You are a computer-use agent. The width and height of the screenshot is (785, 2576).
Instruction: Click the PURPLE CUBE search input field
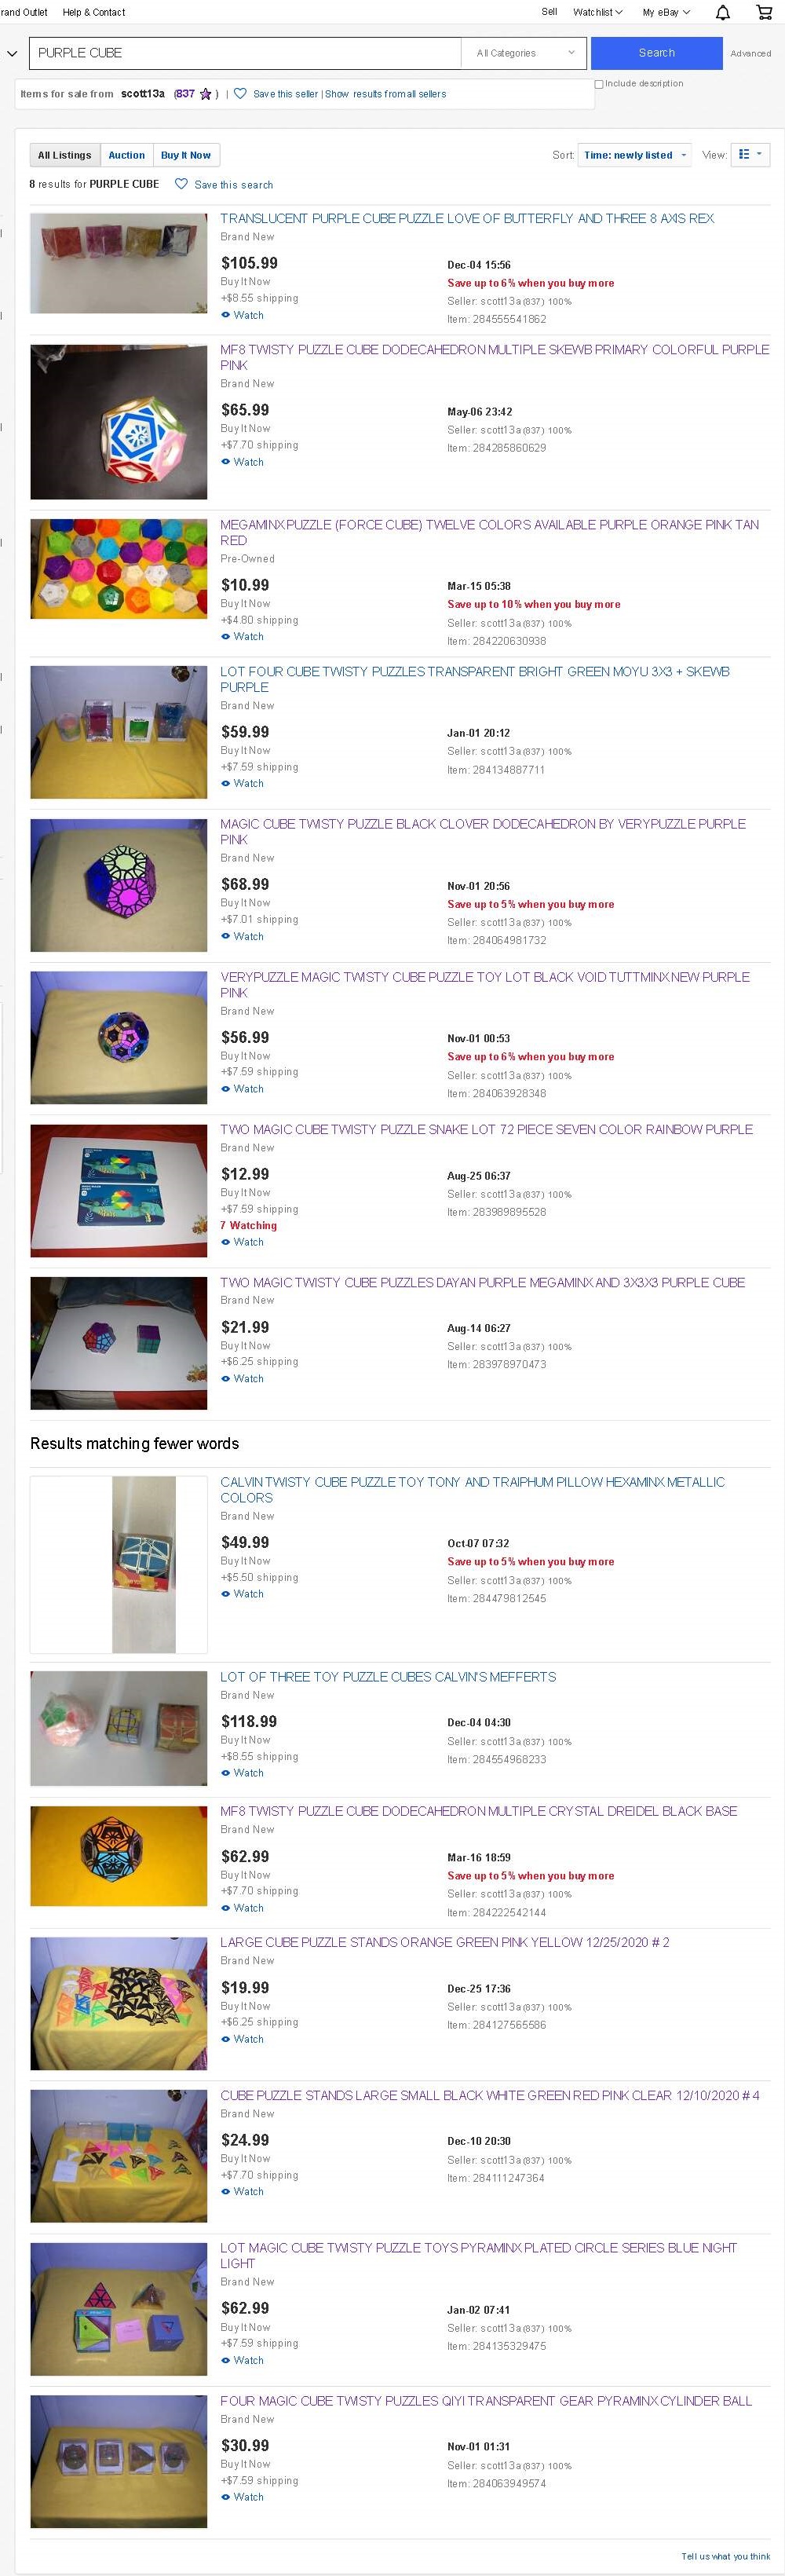(245, 53)
